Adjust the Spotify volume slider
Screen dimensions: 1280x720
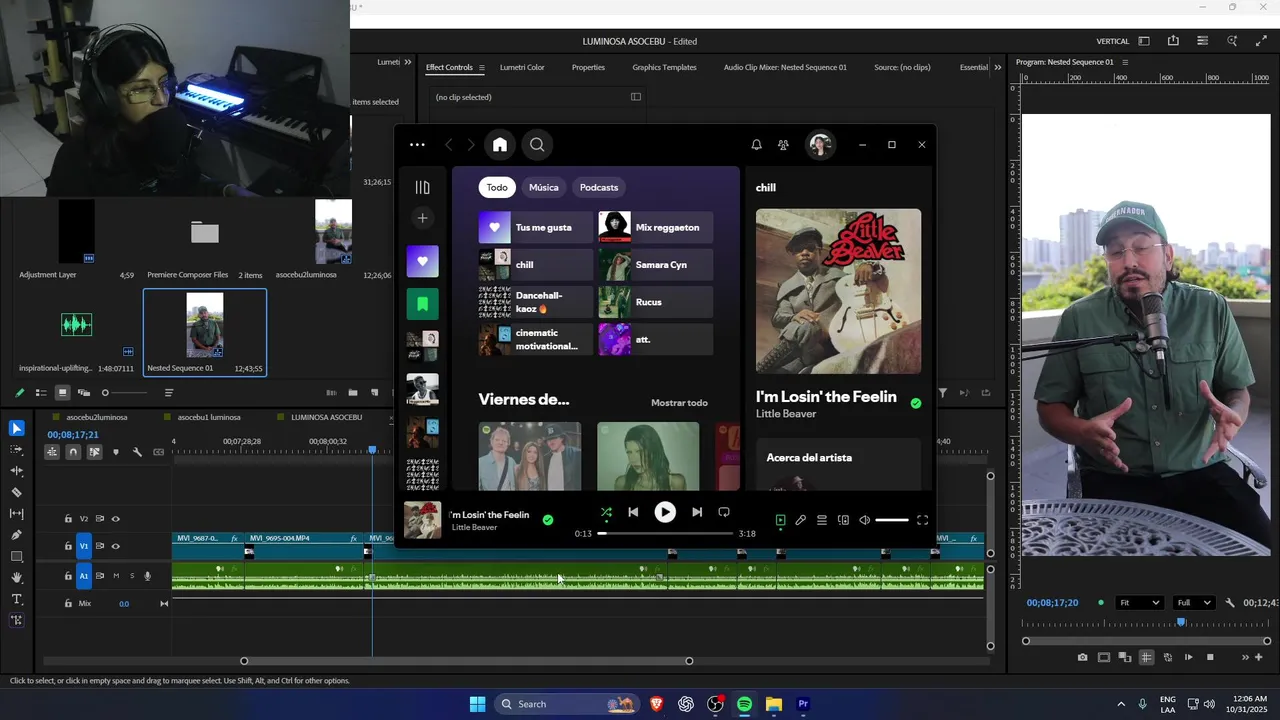(x=891, y=520)
